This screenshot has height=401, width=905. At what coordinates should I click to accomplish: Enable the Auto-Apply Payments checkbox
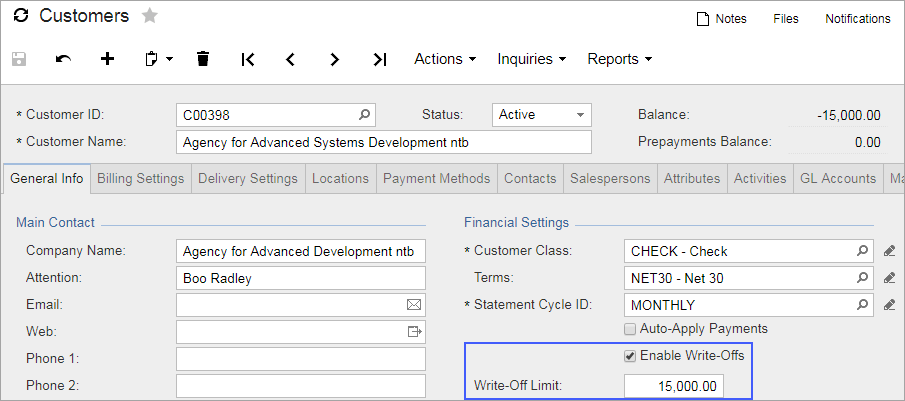630,329
